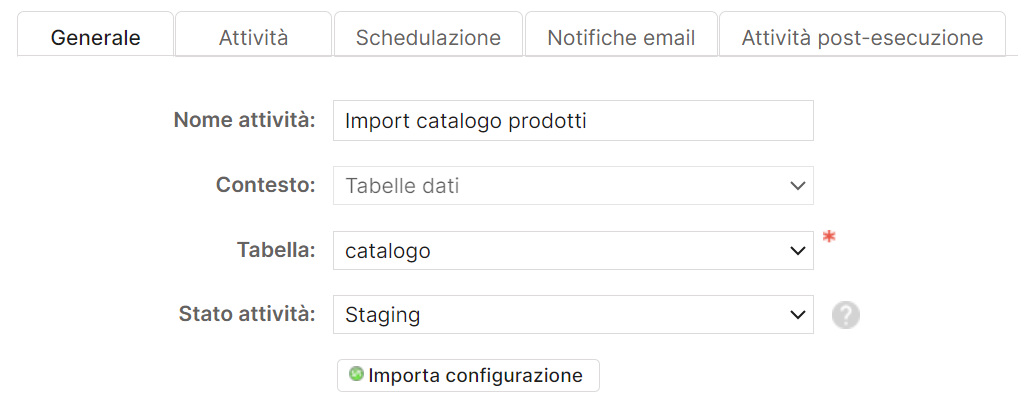The height and width of the screenshot is (394, 1018).
Task: Expand the Stato attività dropdown chevron
Action: [797, 315]
